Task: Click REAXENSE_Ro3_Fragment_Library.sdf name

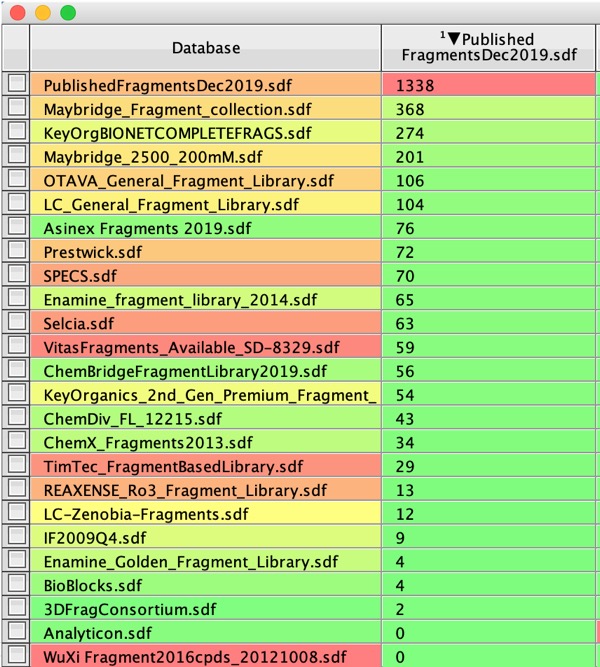Action: [185, 490]
